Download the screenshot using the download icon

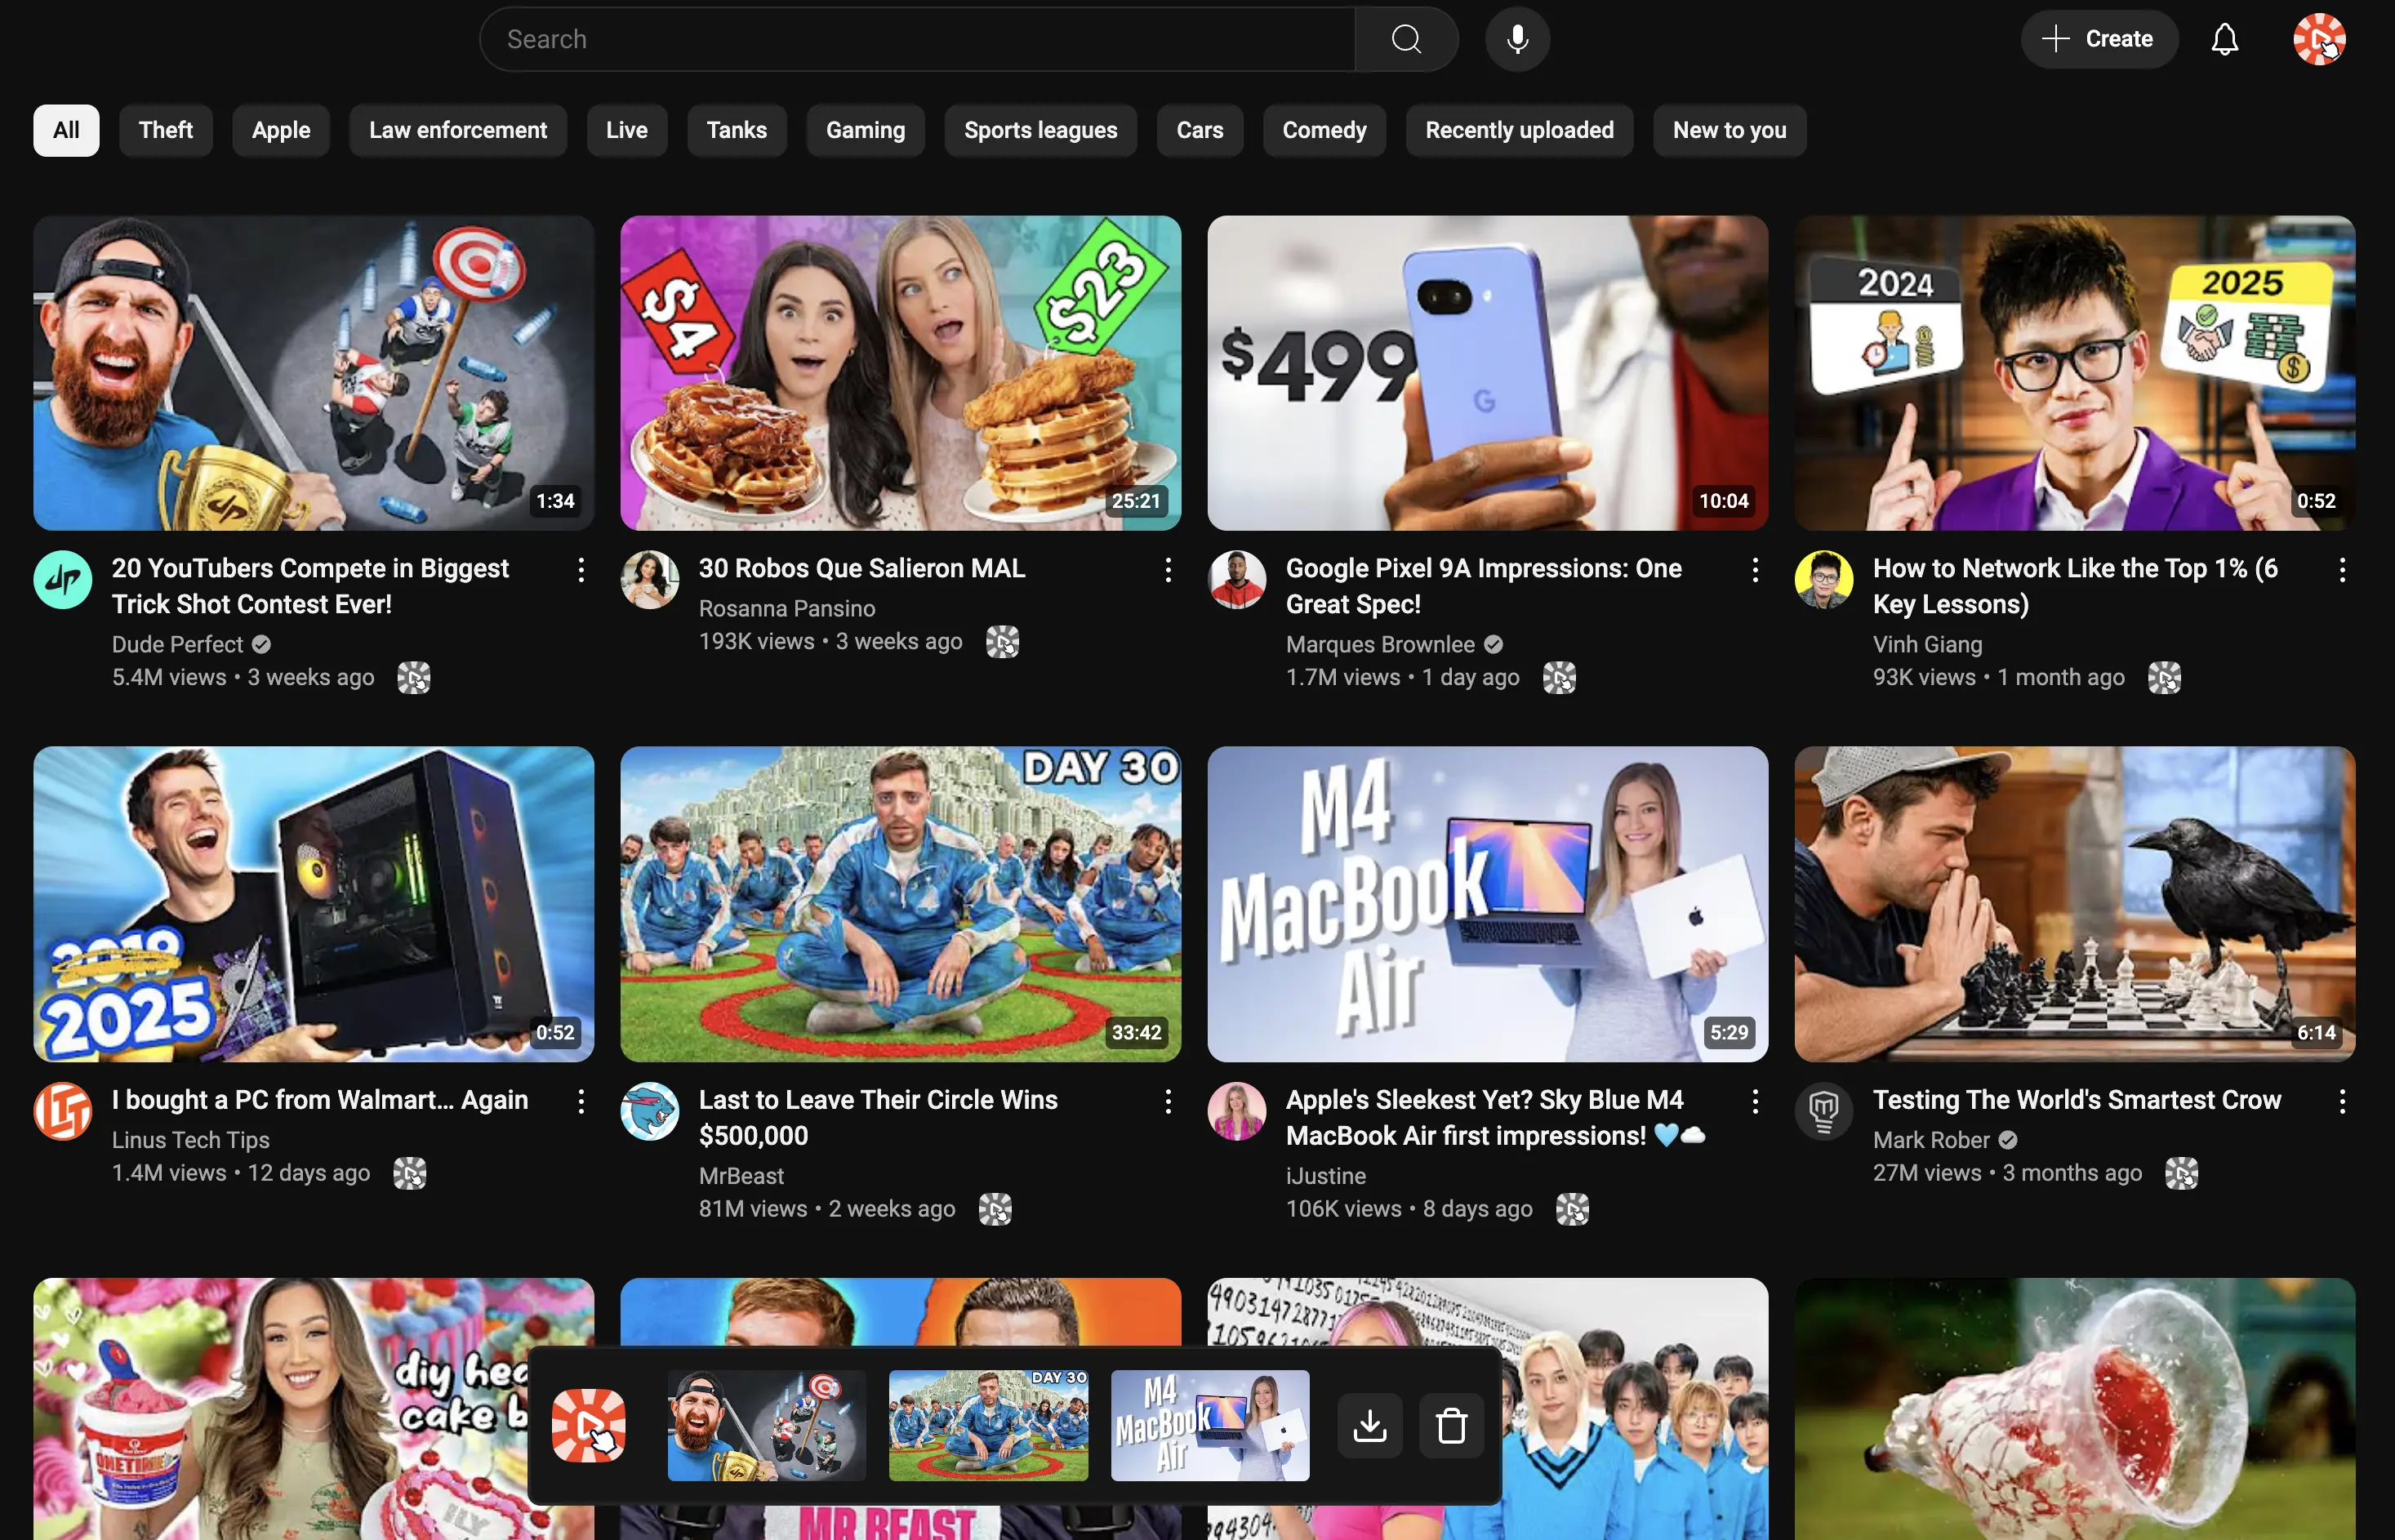tap(1370, 1425)
